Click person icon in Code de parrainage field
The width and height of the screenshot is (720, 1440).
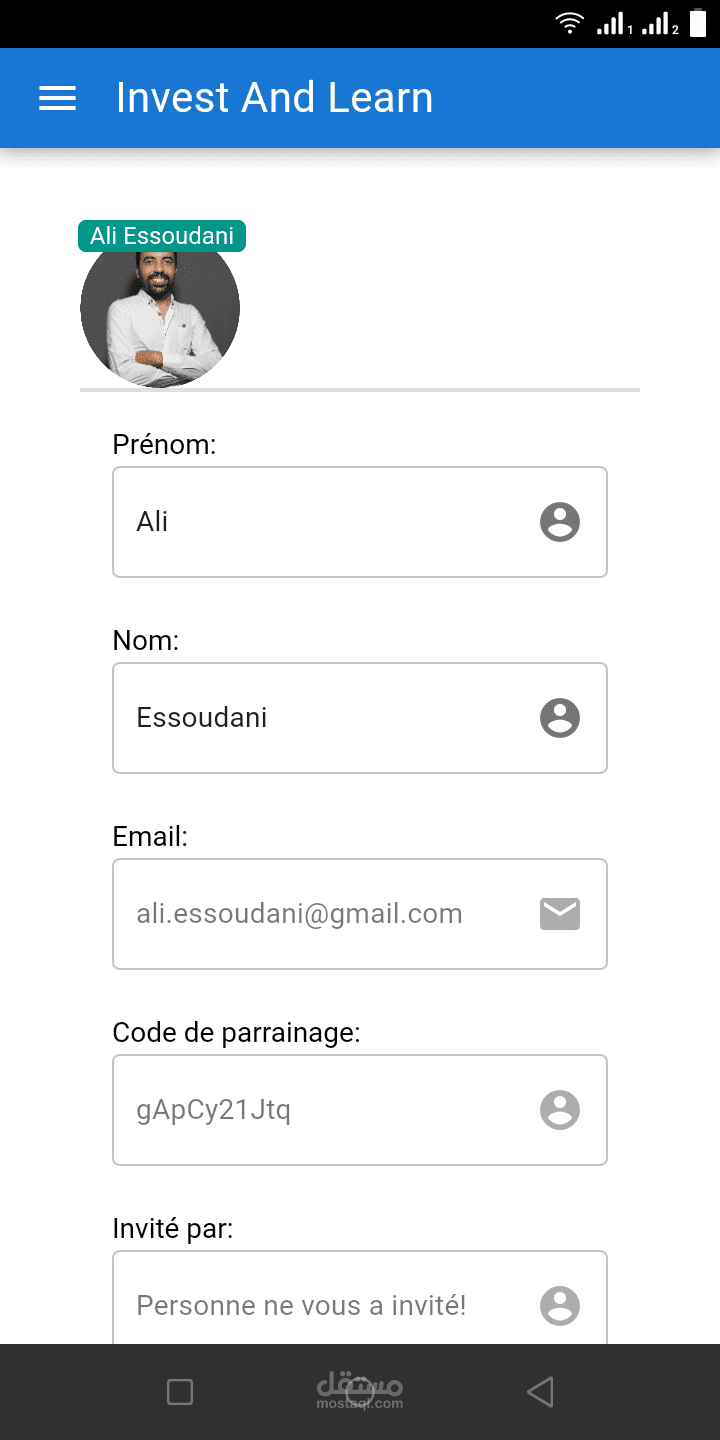(560, 1110)
